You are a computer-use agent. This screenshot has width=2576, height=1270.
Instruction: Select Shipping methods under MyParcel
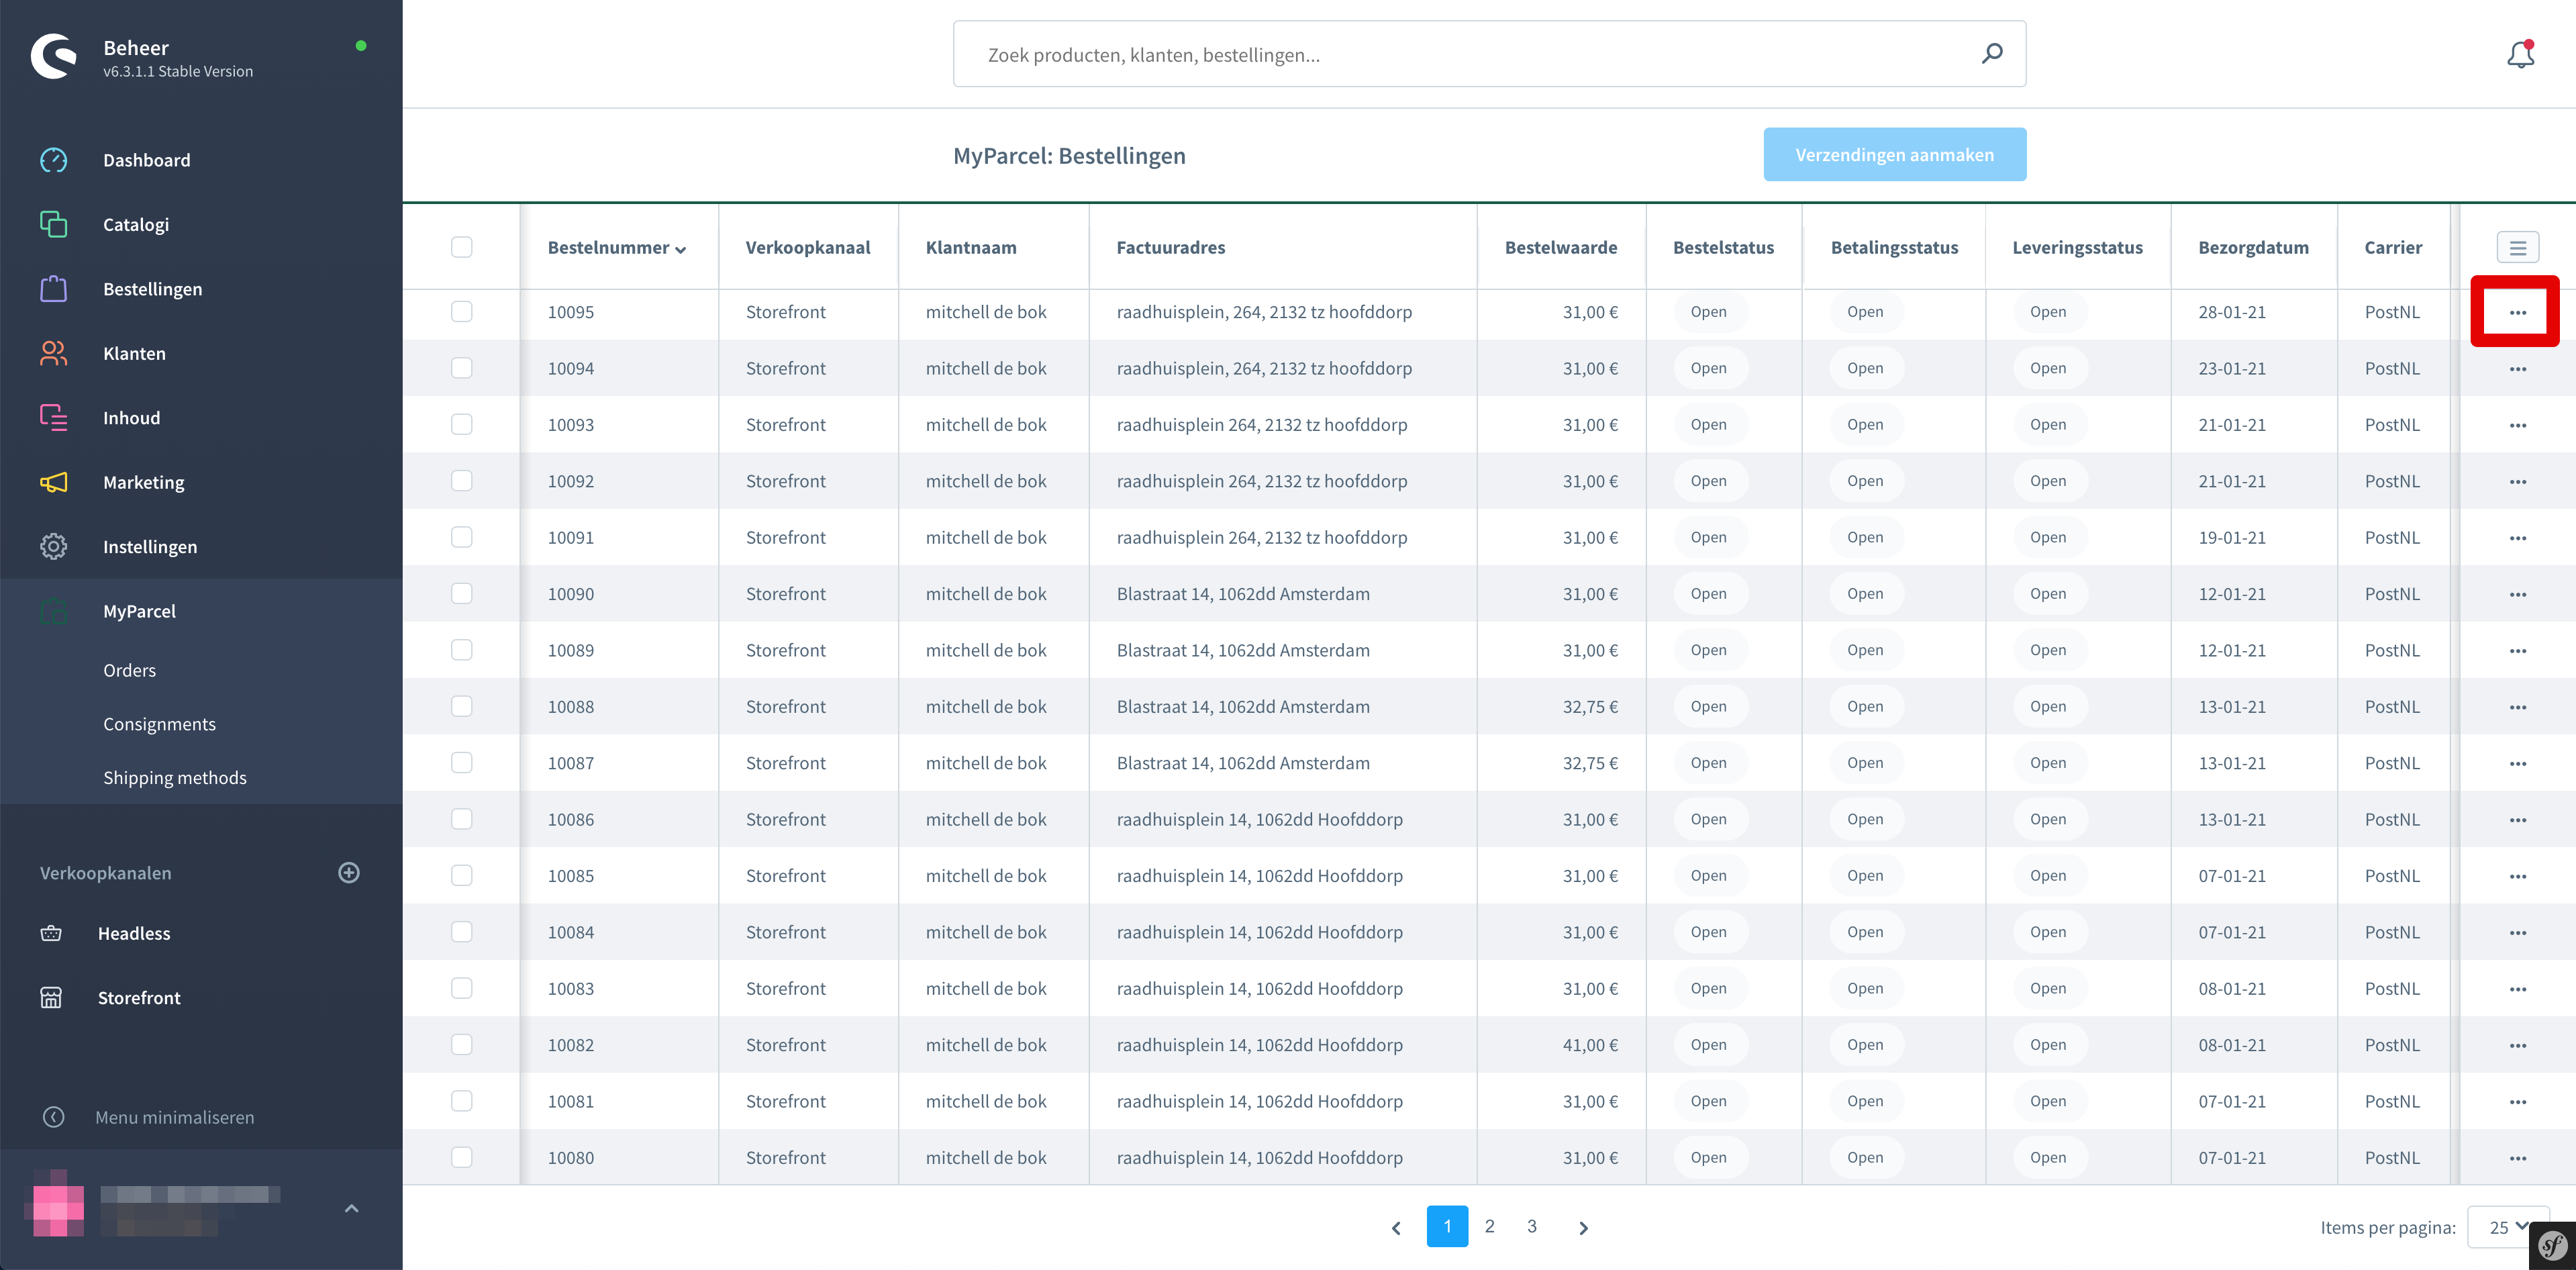coord(175,777)
